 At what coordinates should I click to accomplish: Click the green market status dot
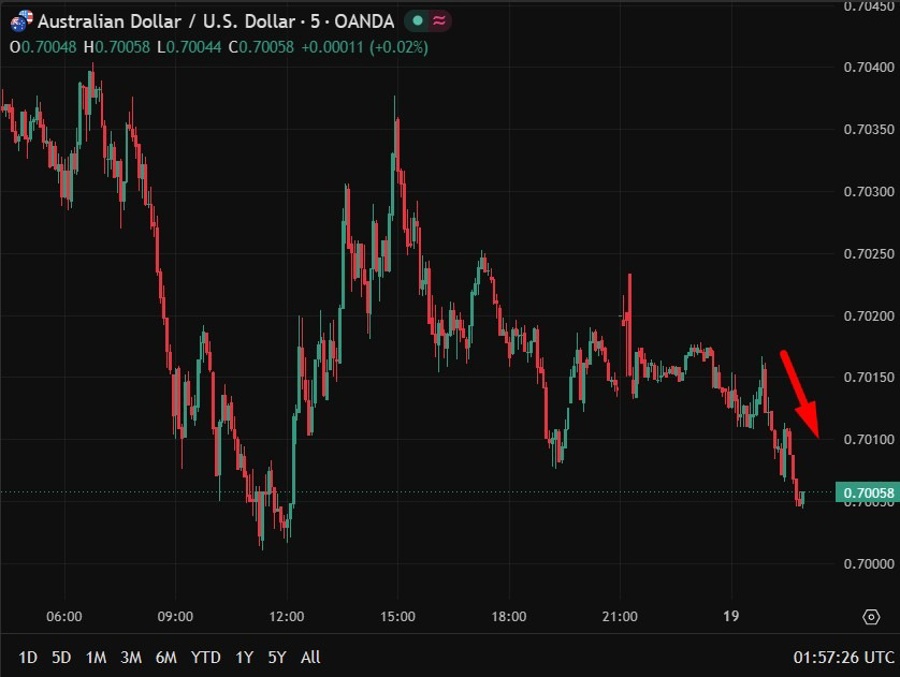(418, 21)
